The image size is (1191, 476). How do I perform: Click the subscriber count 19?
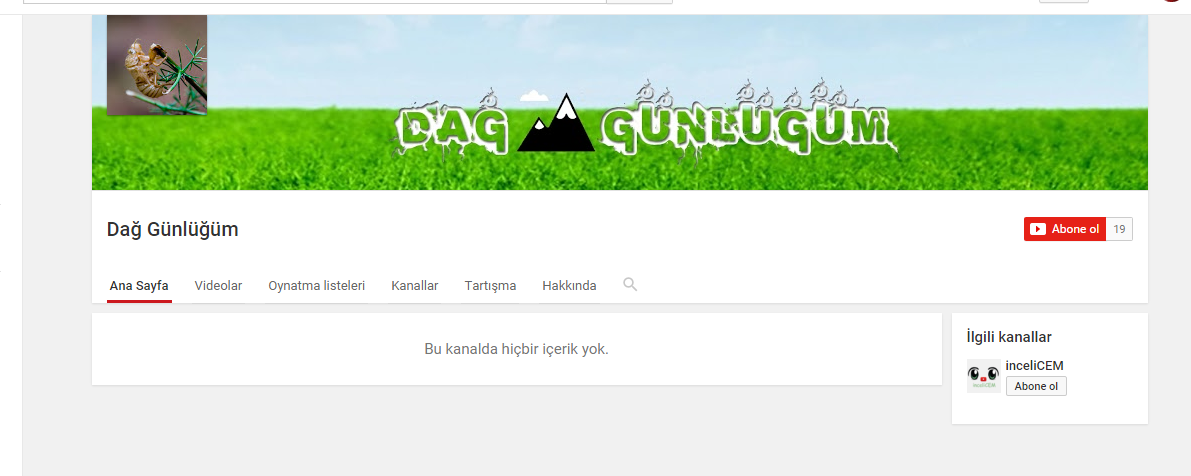[x=1119, y=229]
